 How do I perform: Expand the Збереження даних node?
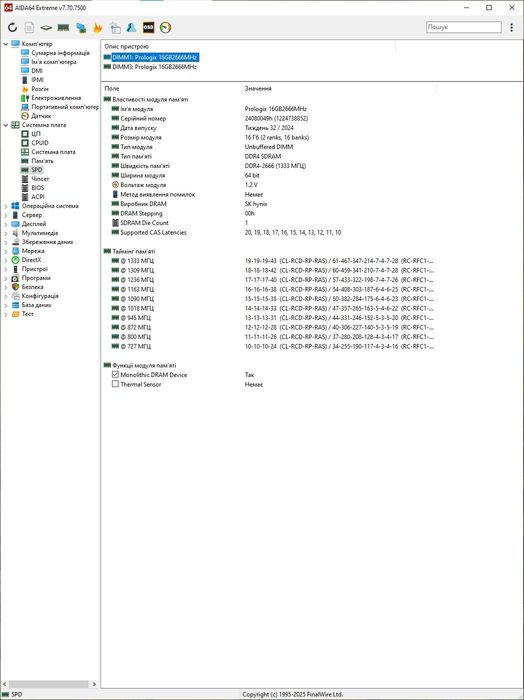point(6,242)
